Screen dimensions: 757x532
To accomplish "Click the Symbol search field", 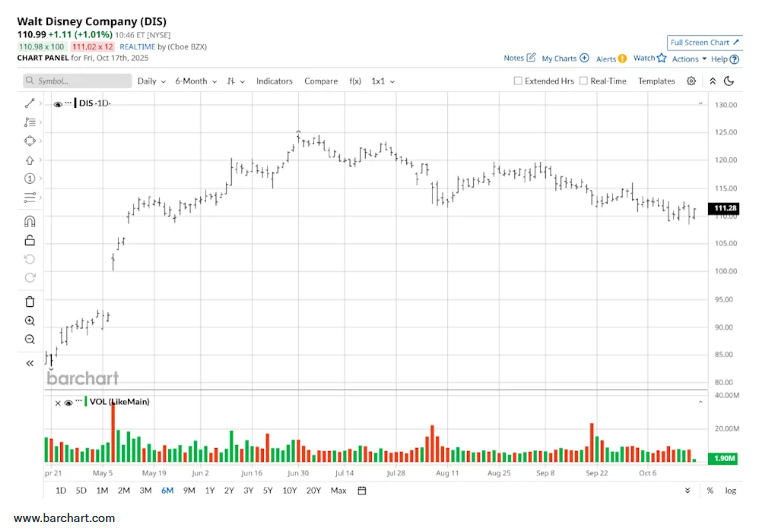I will (77, 81).
